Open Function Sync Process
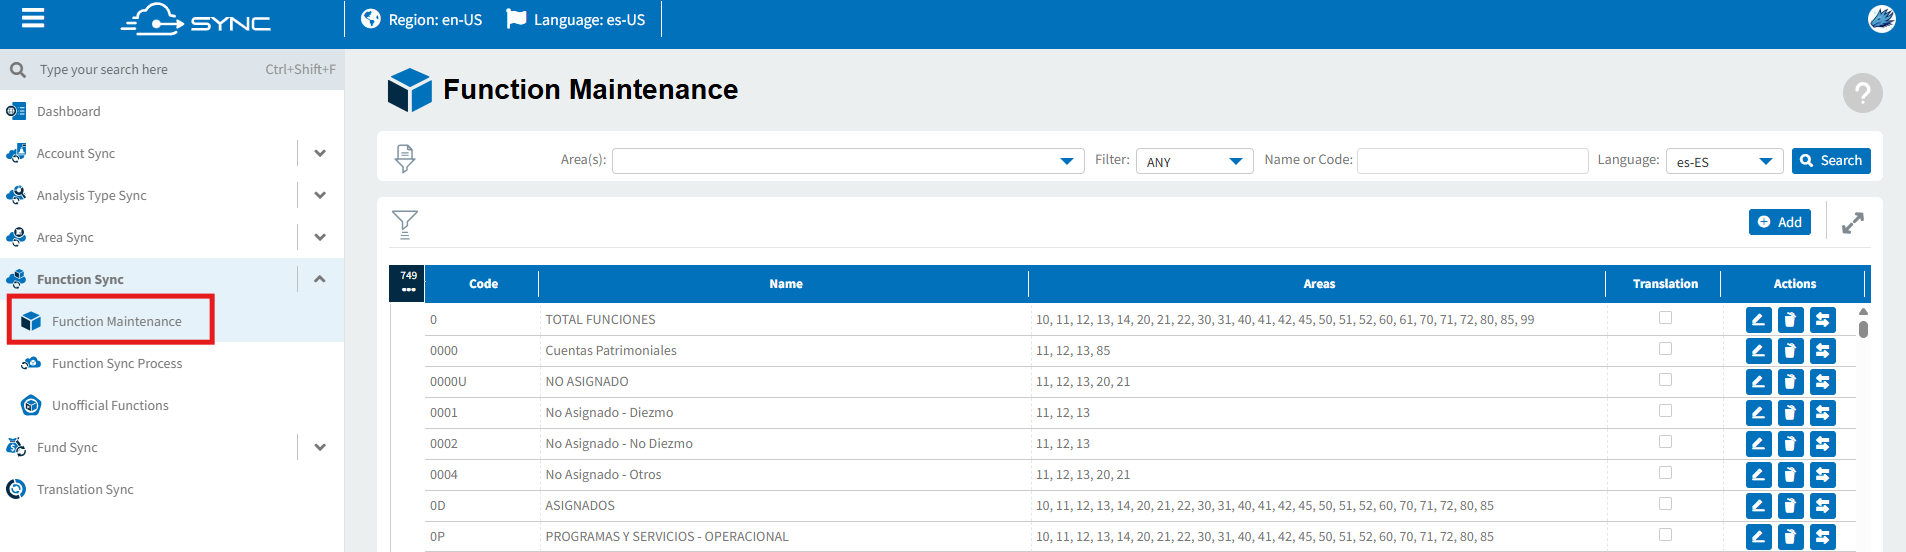This screenshot has width=1906, height=552. 117,363
